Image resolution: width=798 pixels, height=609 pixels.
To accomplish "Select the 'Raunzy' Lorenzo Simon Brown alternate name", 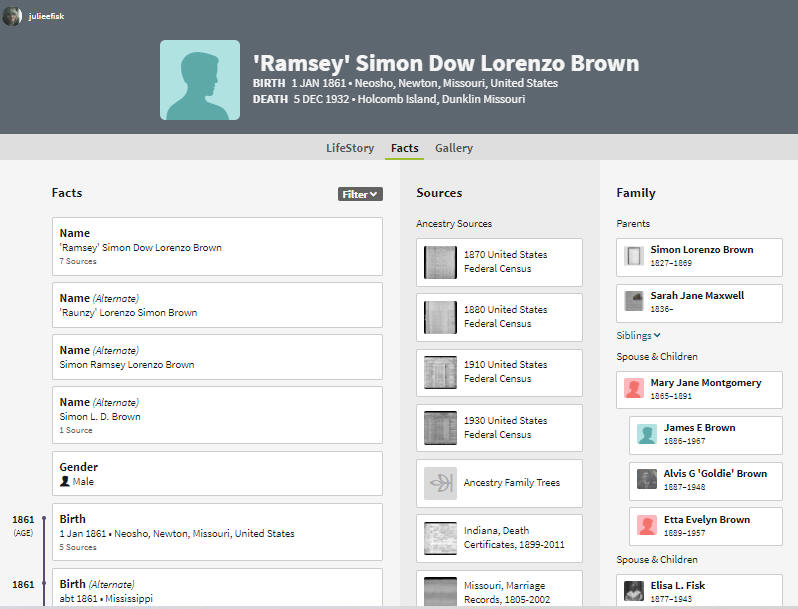I will (217, 305).
